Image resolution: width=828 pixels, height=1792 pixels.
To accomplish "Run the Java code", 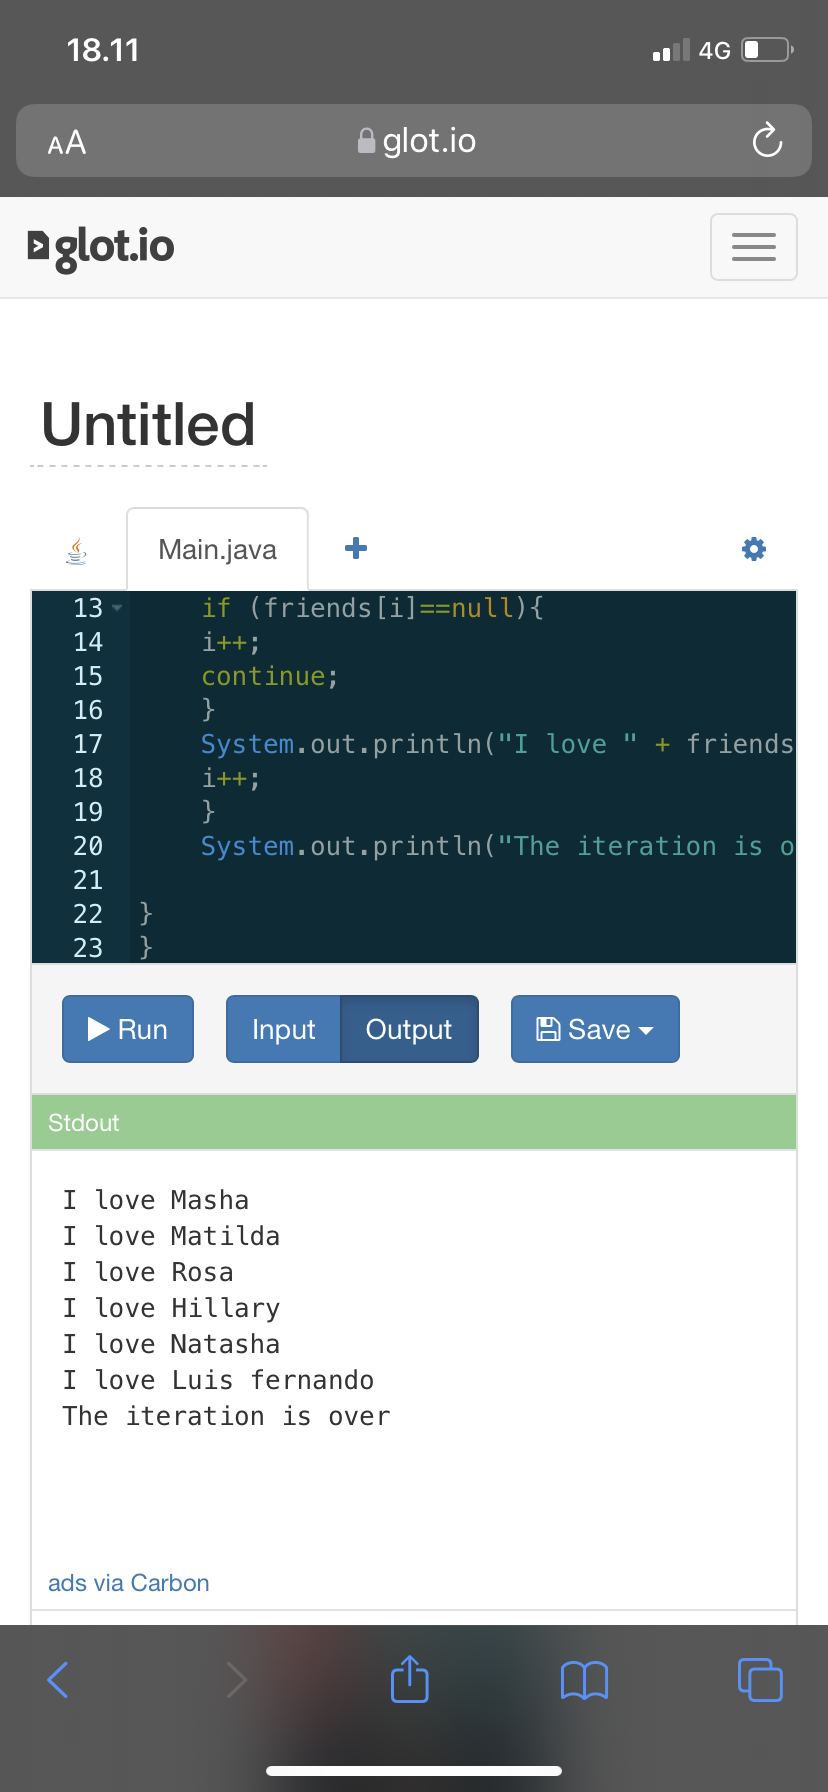I will 128,1029.
